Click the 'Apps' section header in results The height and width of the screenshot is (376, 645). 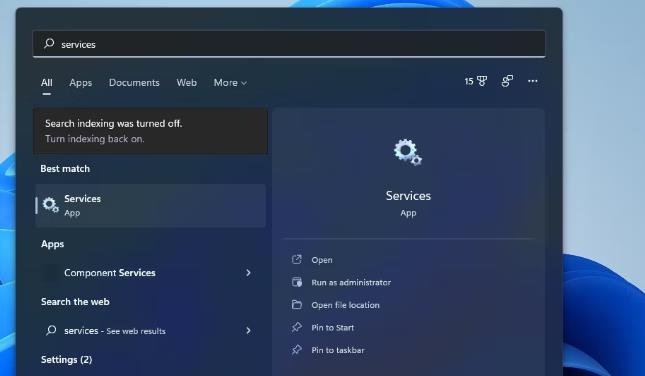(52, 244)
